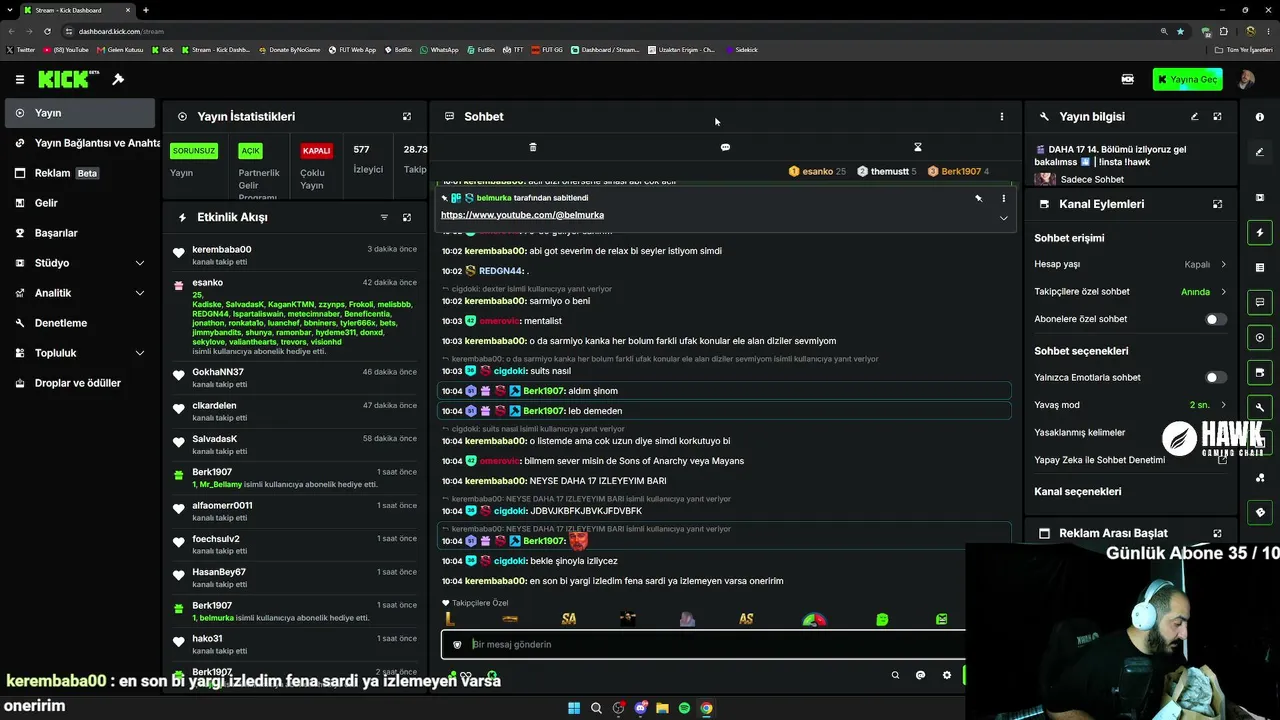
Task: Toggle Abonelere özel sohbet switch
Action: pos(1216,319)
